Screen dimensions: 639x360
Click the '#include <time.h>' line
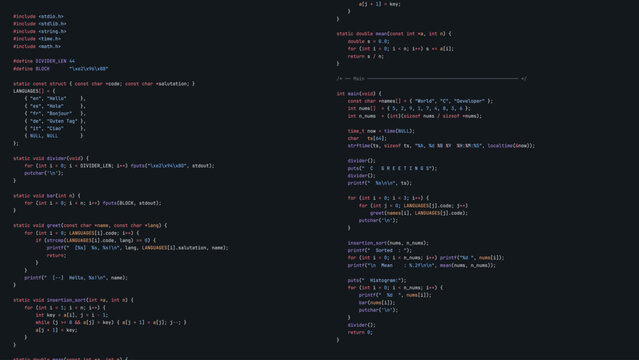(x=37, y=39)
